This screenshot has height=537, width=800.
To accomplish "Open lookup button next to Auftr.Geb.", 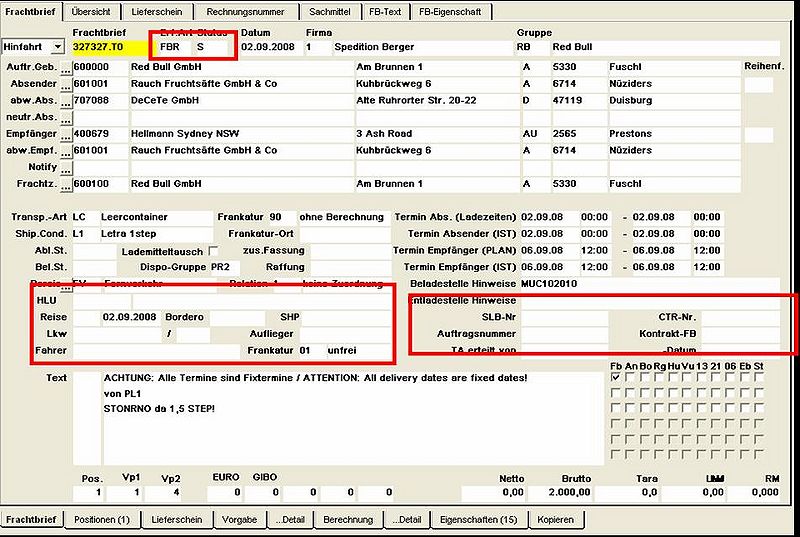I will coord(66,68).
